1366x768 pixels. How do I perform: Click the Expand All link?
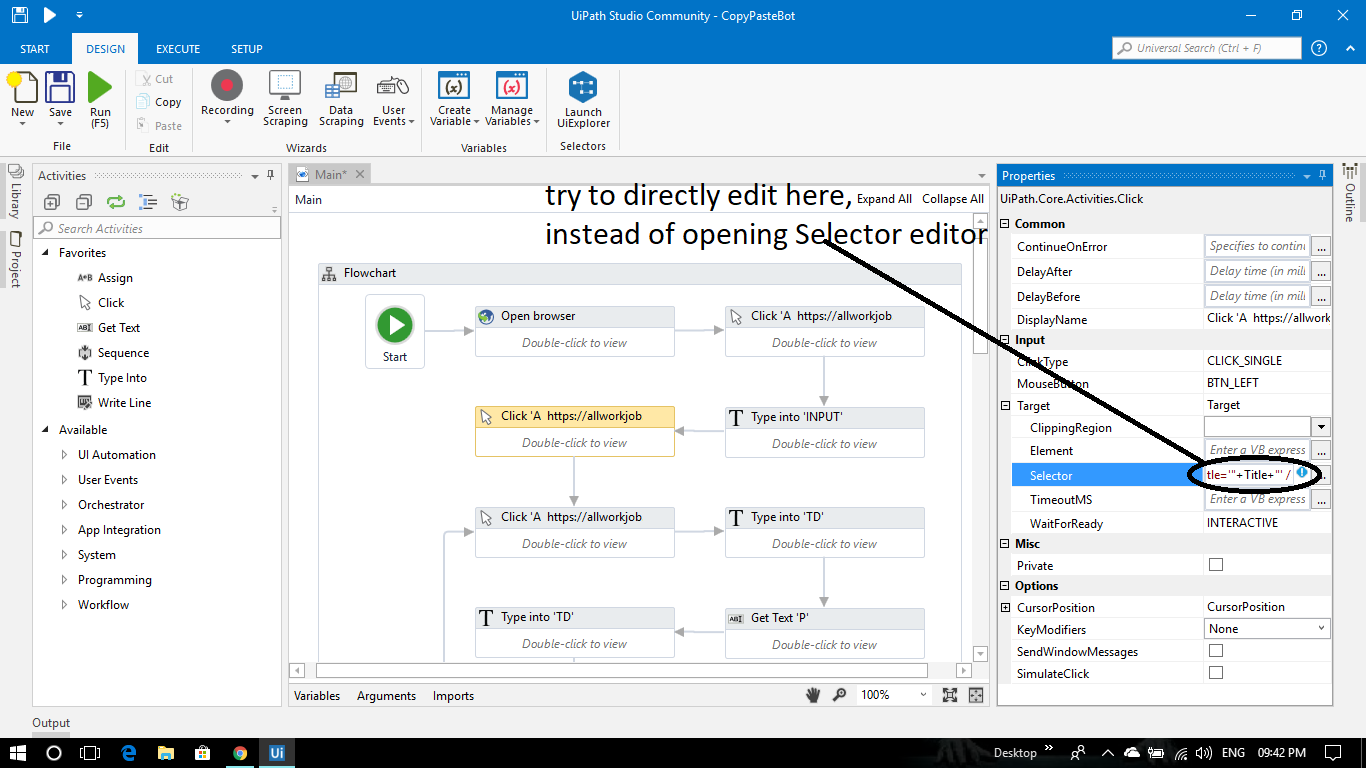884,199
